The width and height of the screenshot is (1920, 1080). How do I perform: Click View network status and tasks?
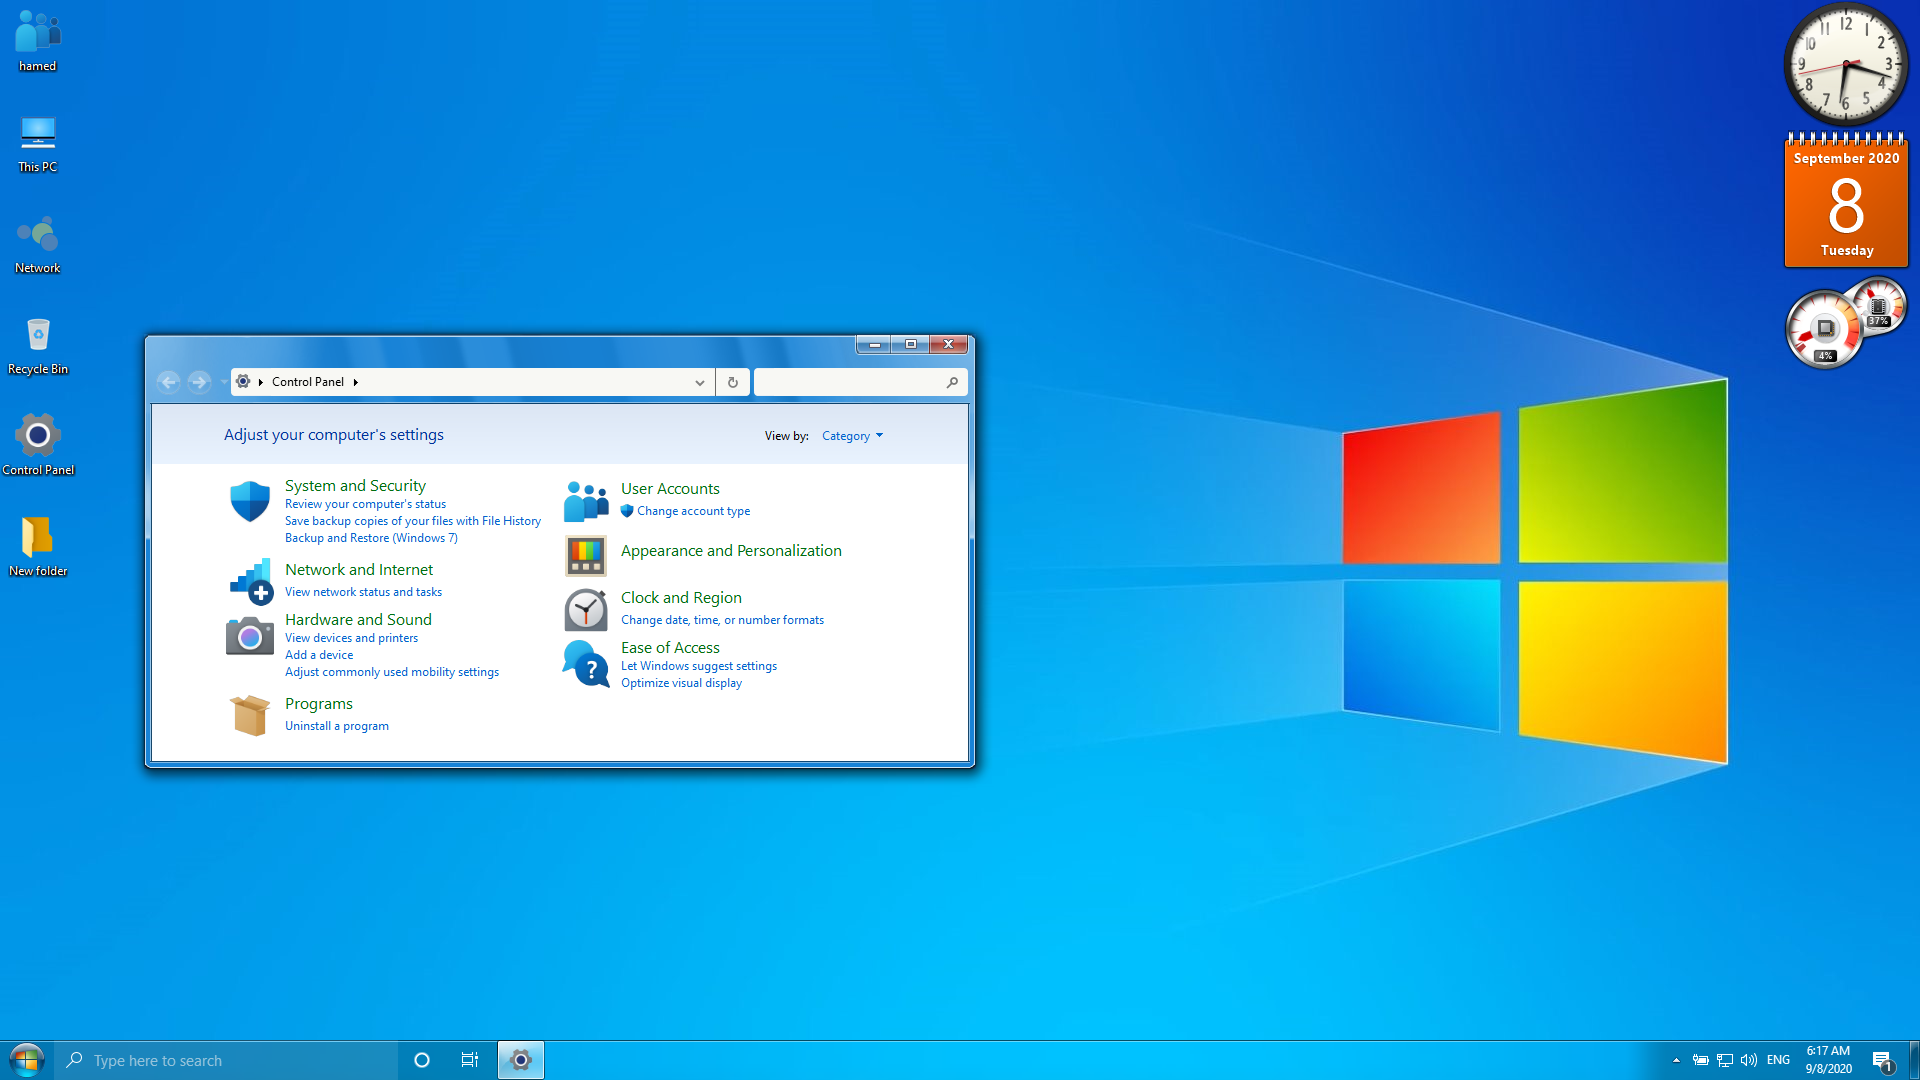coord(363,592)
